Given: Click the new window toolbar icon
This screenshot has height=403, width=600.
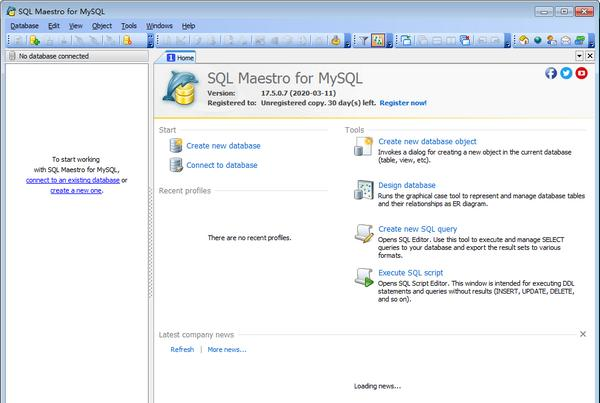Looking at the screenshot, I should [x=407, y=40].
